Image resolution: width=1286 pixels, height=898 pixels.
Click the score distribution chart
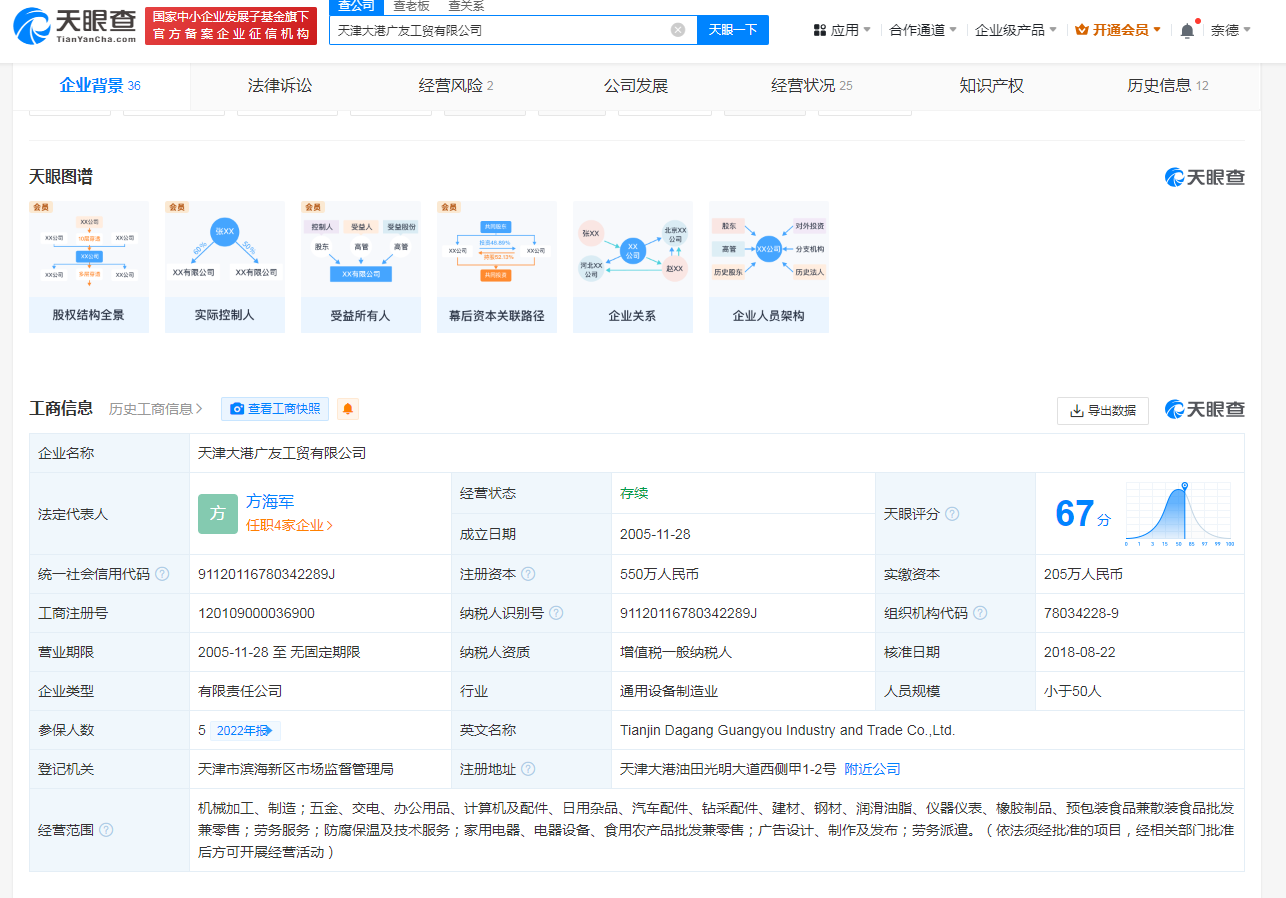click(x=1180, y=514)
